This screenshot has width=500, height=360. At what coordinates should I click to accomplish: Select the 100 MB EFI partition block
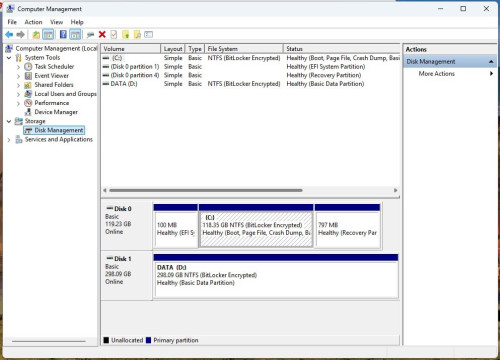click(x=176, y=226)
